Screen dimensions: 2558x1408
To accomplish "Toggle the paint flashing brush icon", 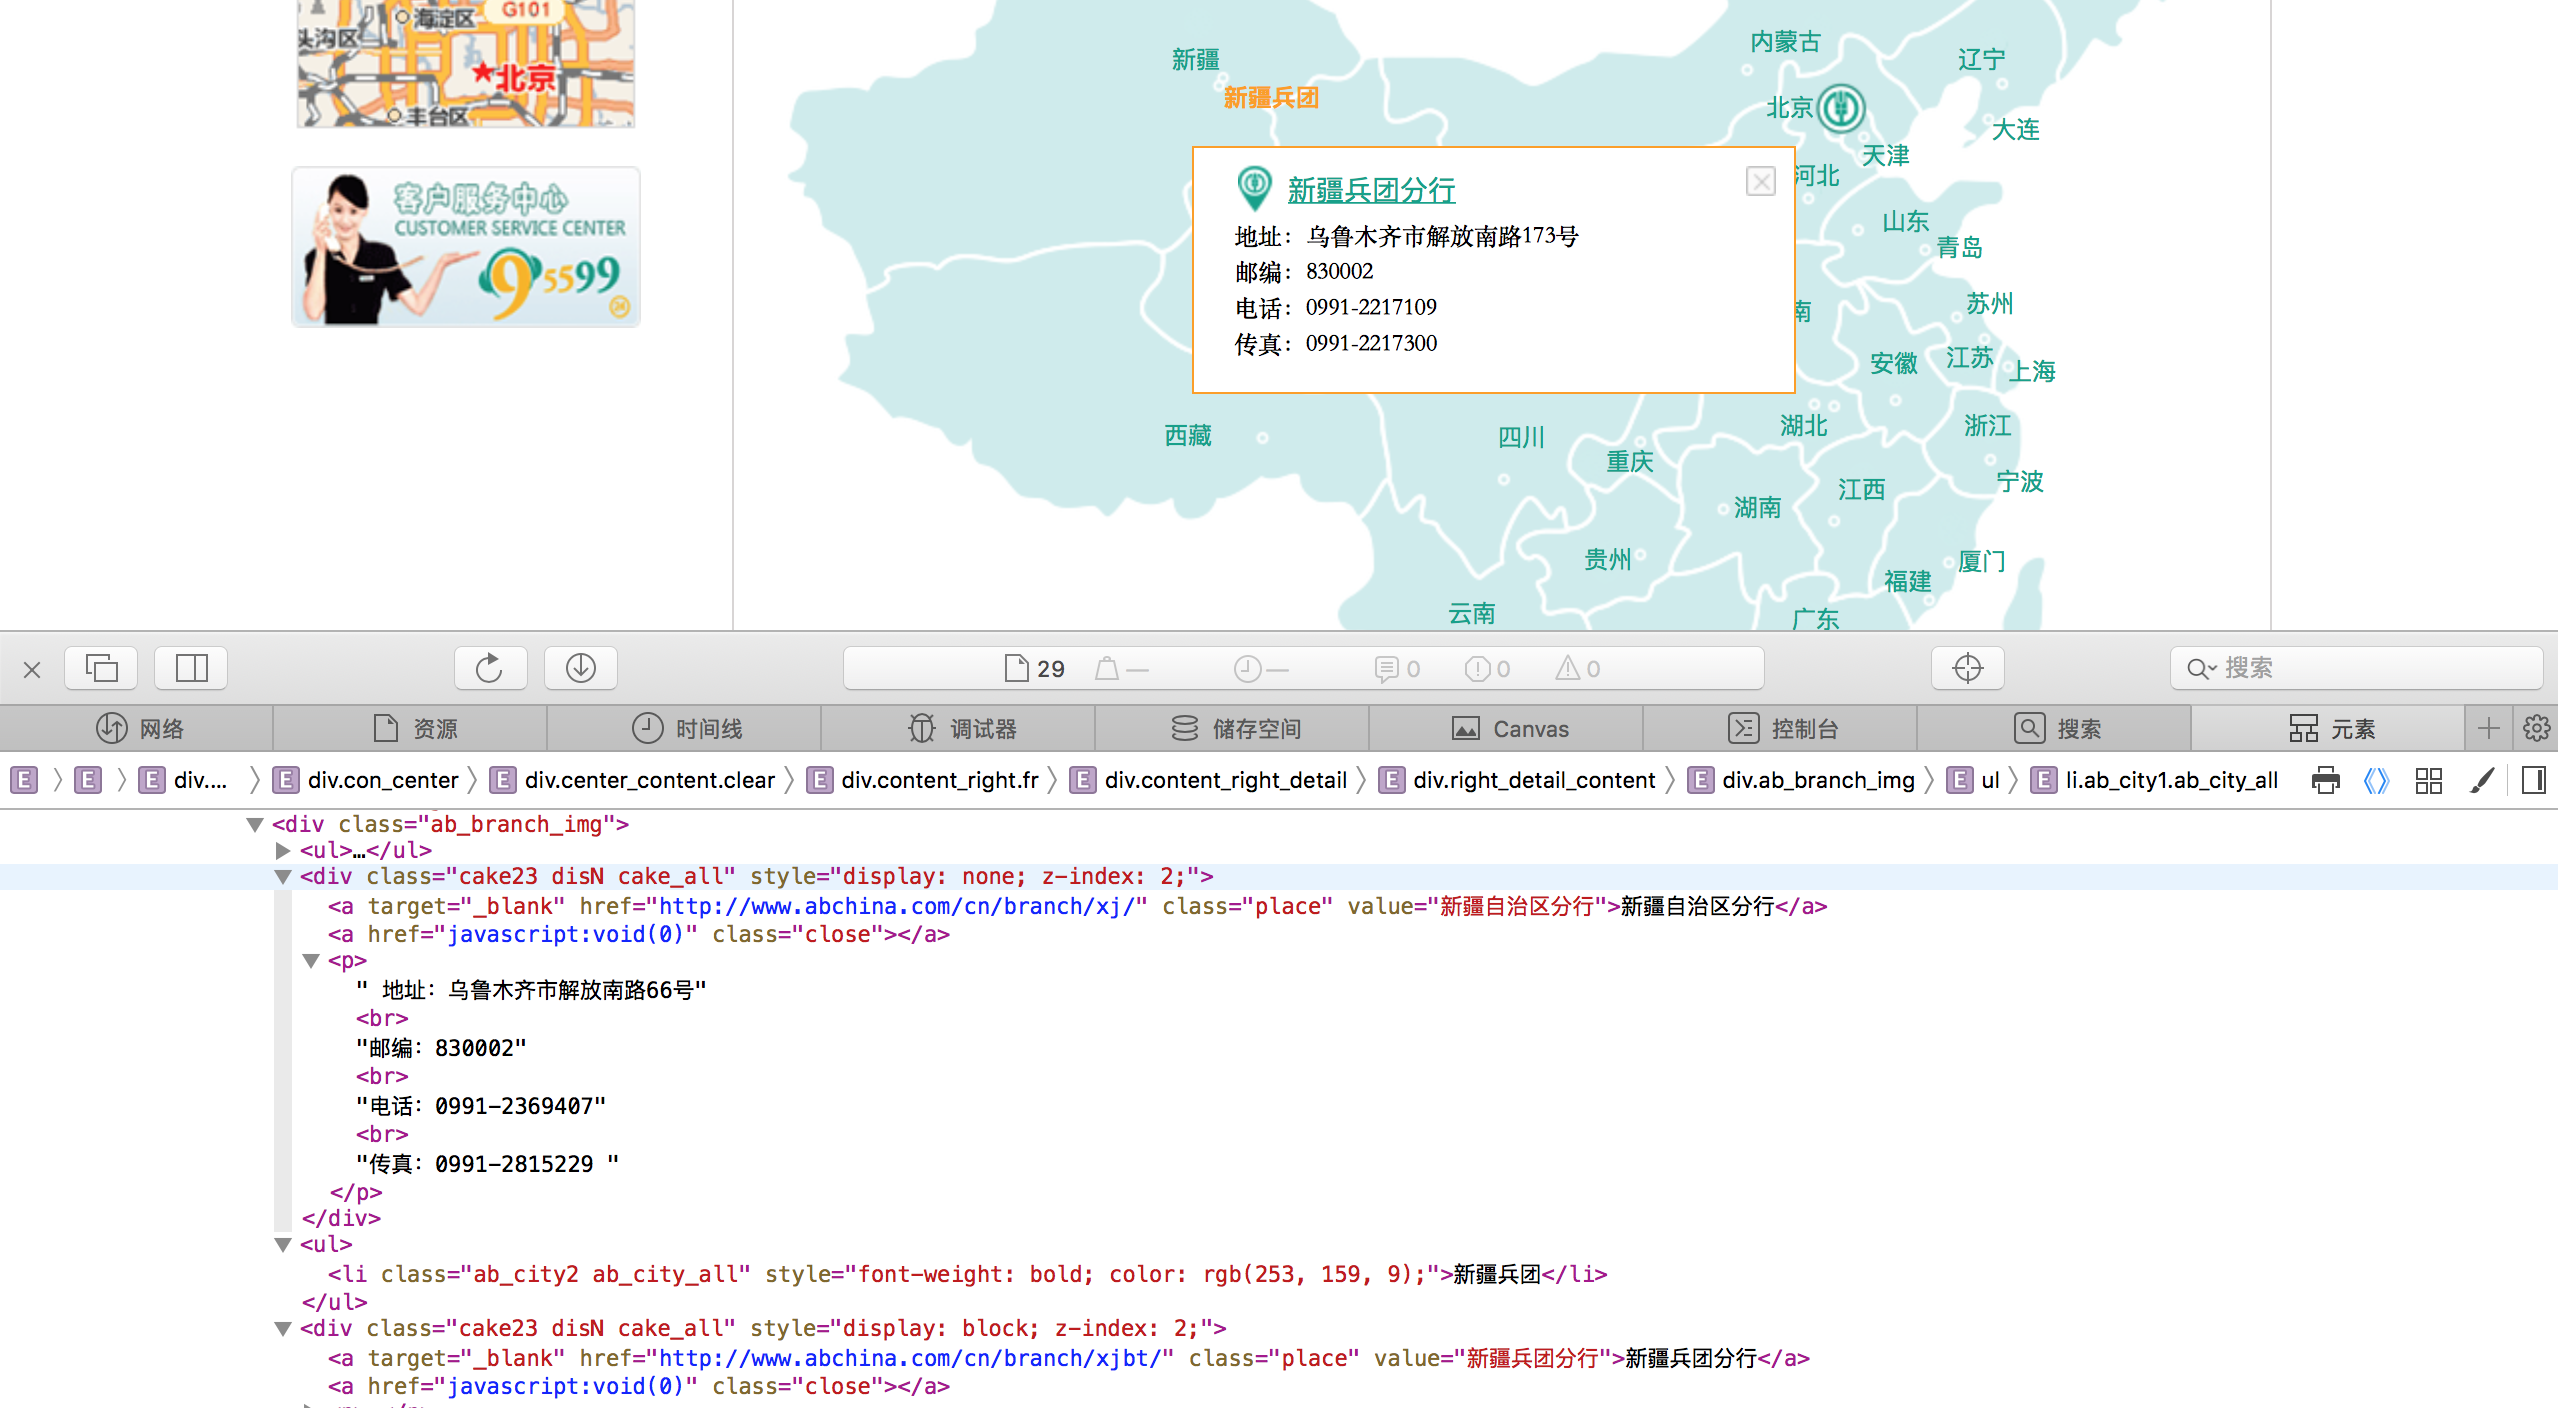I will (x=2481, y=780).
